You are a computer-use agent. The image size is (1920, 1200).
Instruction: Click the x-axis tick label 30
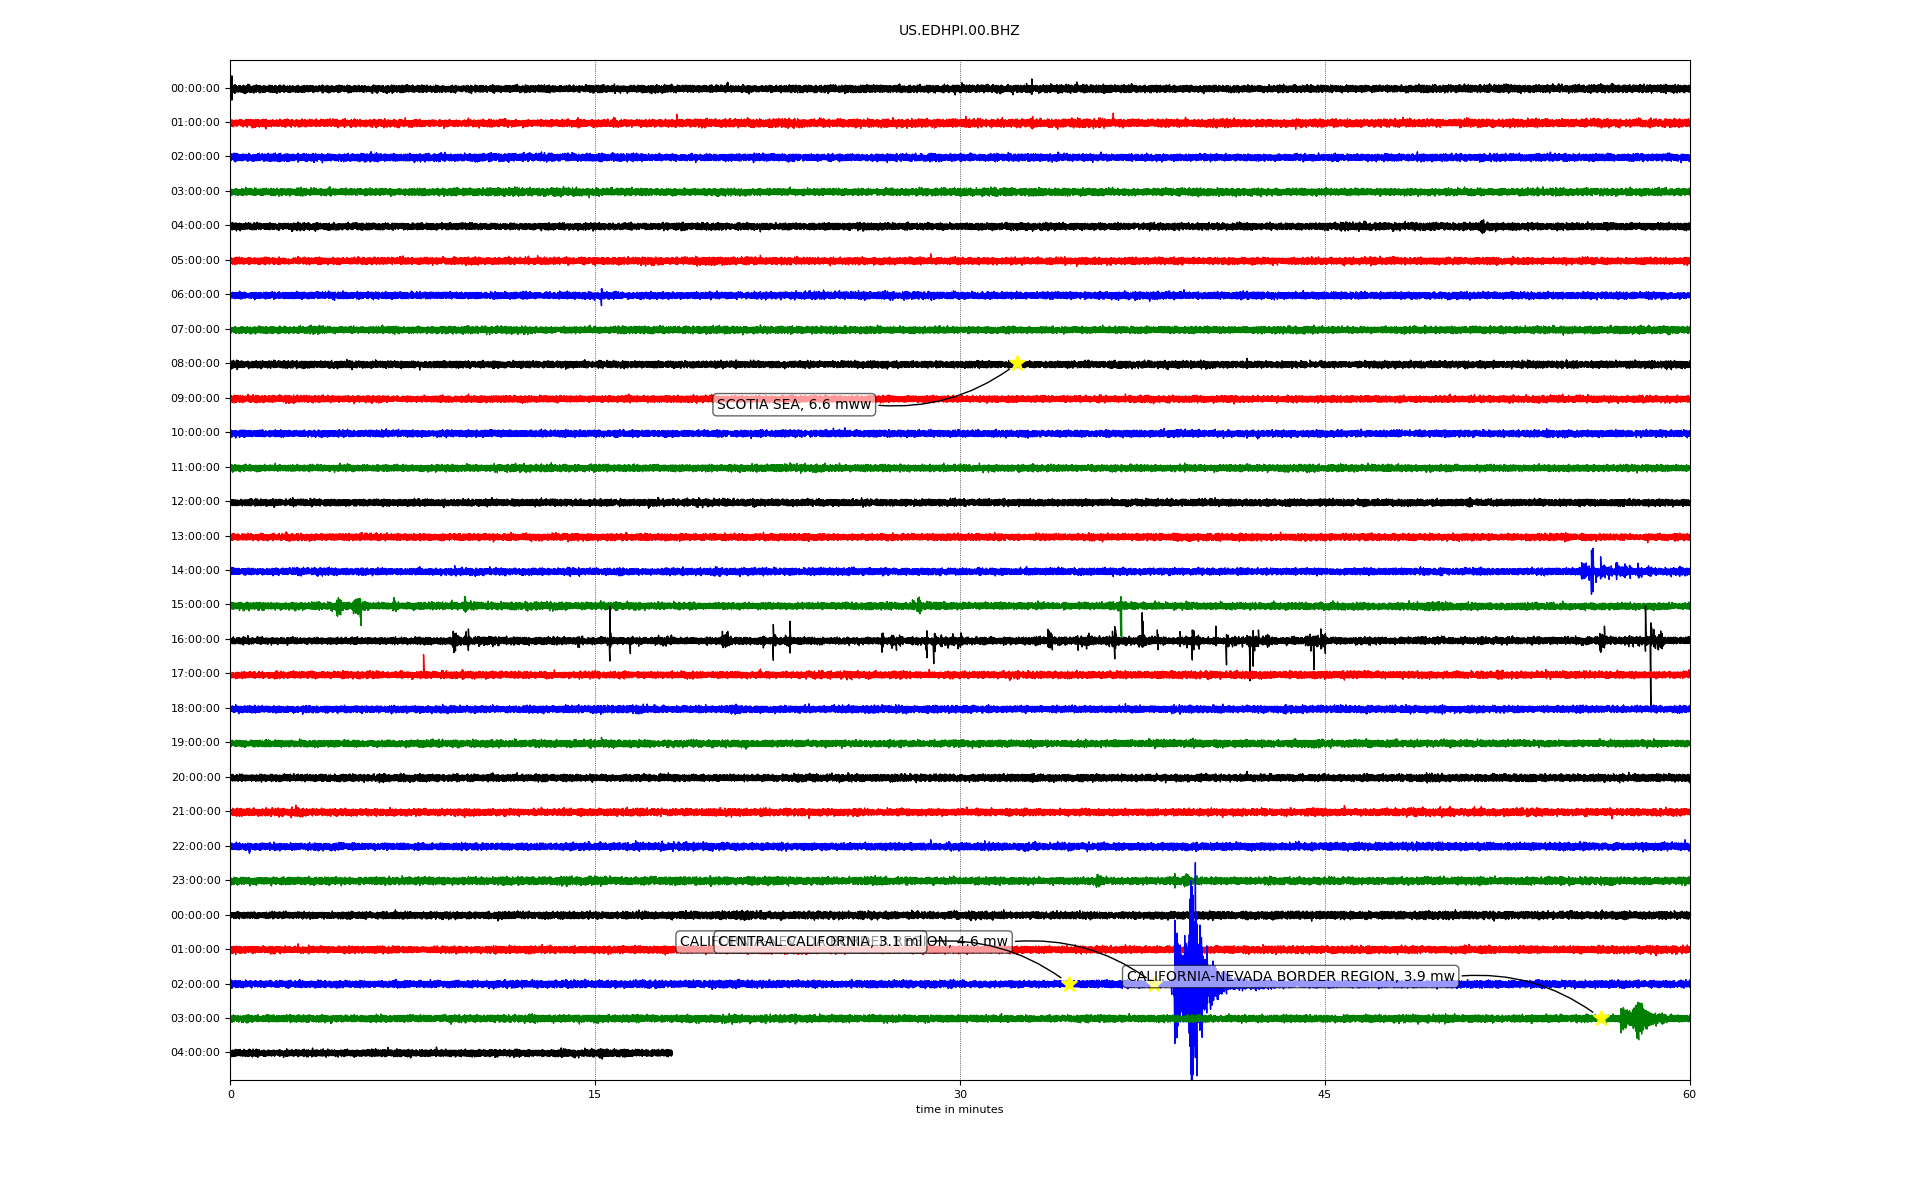(x=960, y=1095)
